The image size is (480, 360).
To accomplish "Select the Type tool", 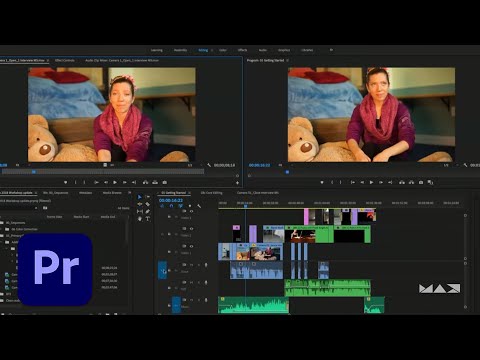I will (x=148, y=219).
